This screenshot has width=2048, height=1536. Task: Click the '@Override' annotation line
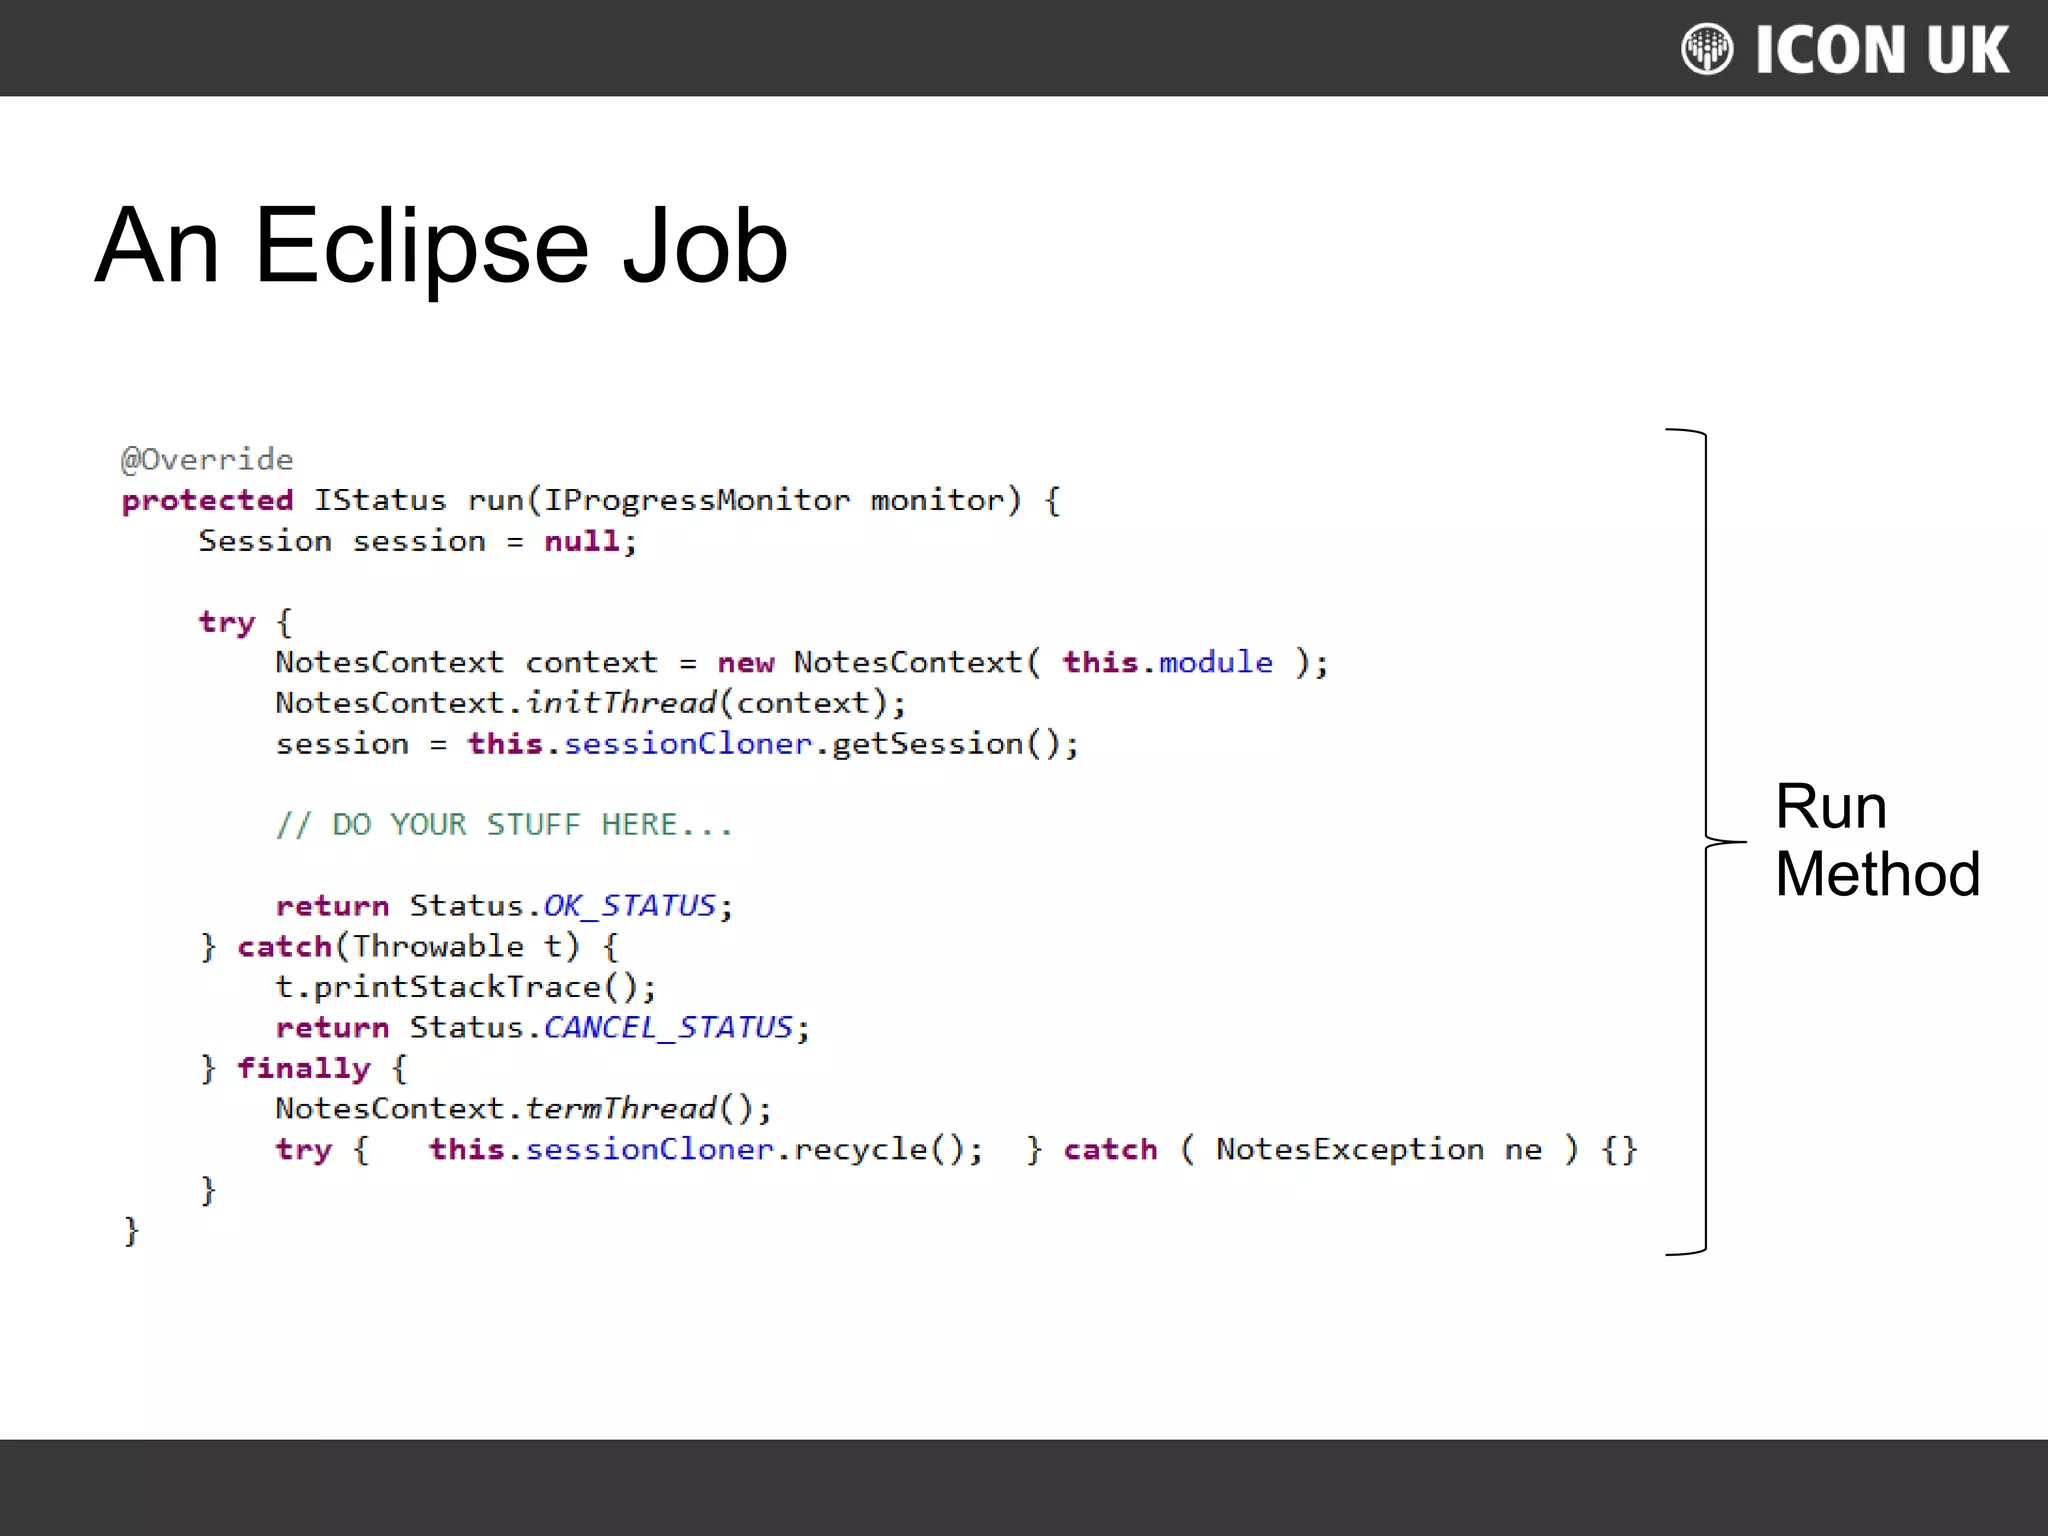207,460
